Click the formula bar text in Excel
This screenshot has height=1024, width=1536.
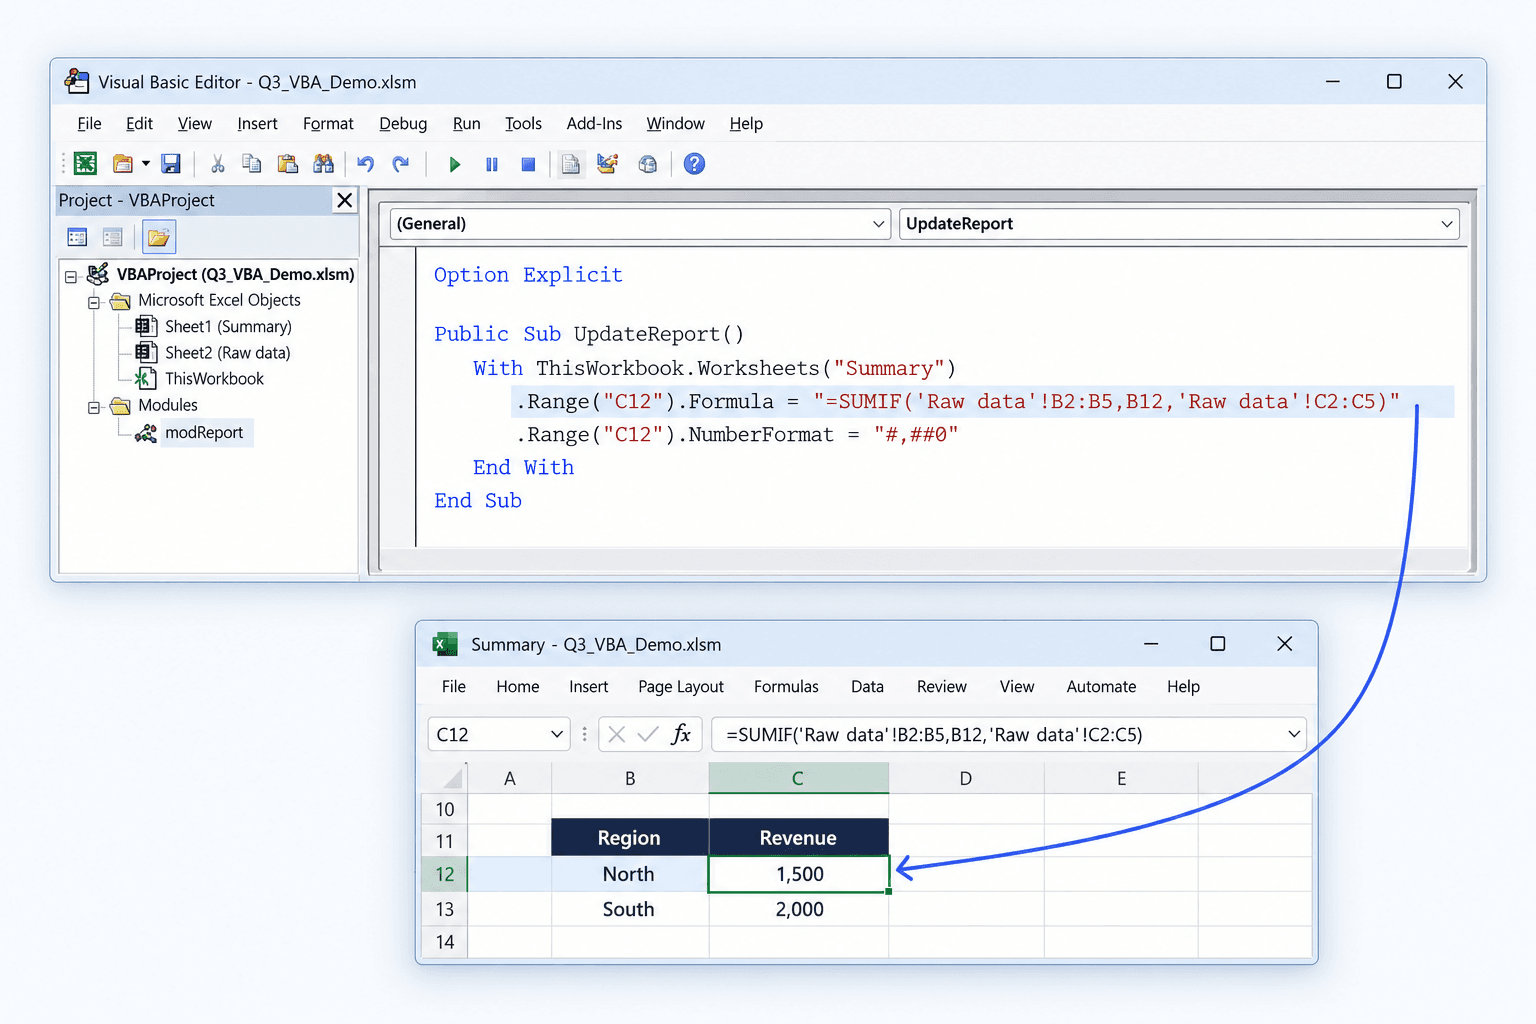(934, 735)
